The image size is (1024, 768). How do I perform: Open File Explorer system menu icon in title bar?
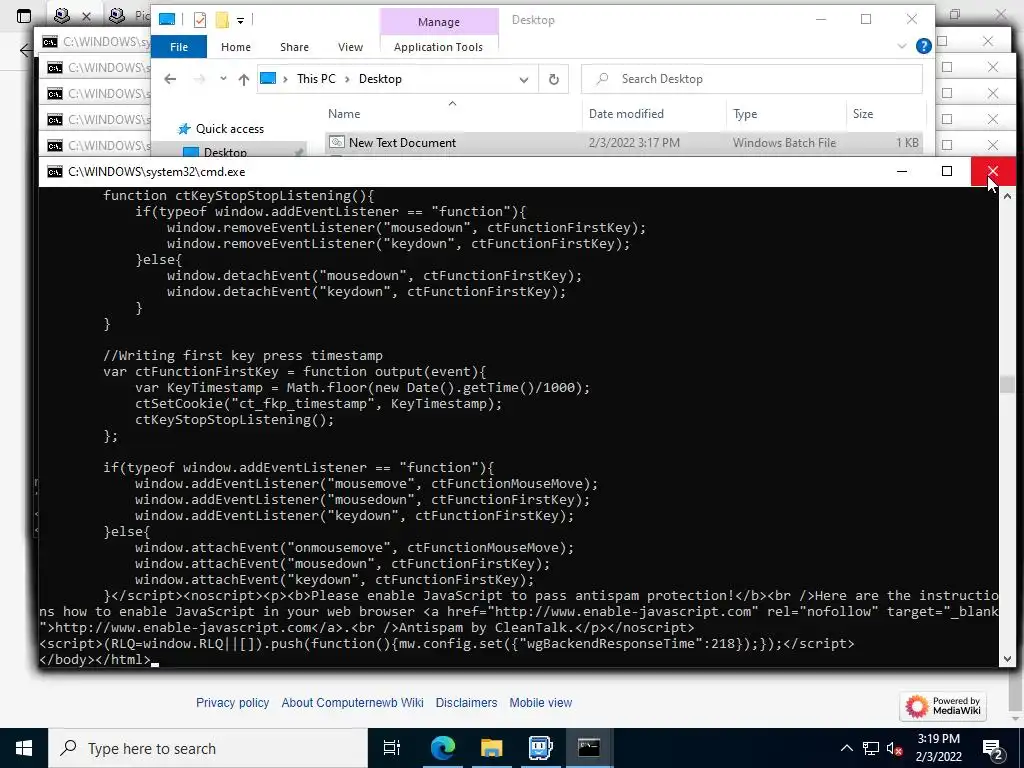(167, 20)
